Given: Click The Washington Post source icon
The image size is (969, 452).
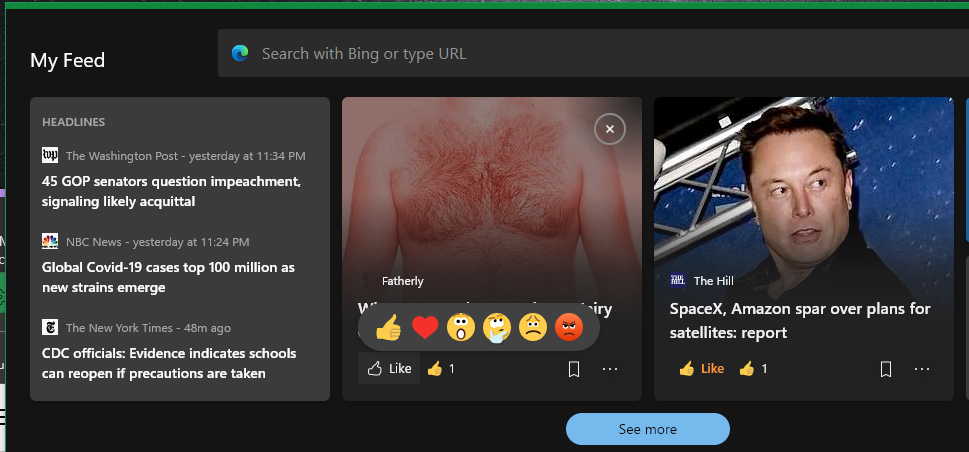Looking at the screenshot, I should (50, 155).
